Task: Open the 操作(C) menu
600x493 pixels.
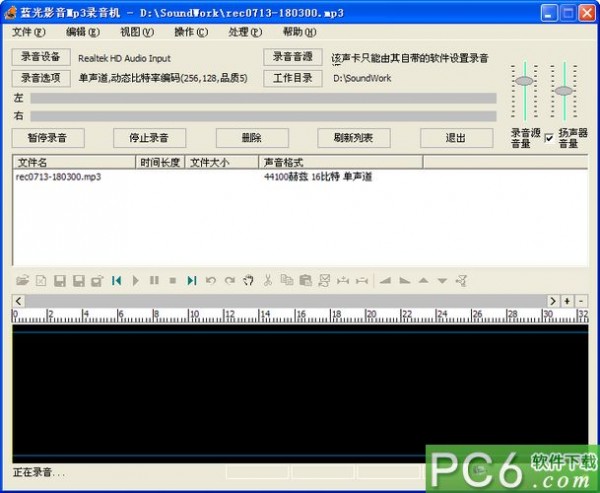Action: [x=191, y=32]
